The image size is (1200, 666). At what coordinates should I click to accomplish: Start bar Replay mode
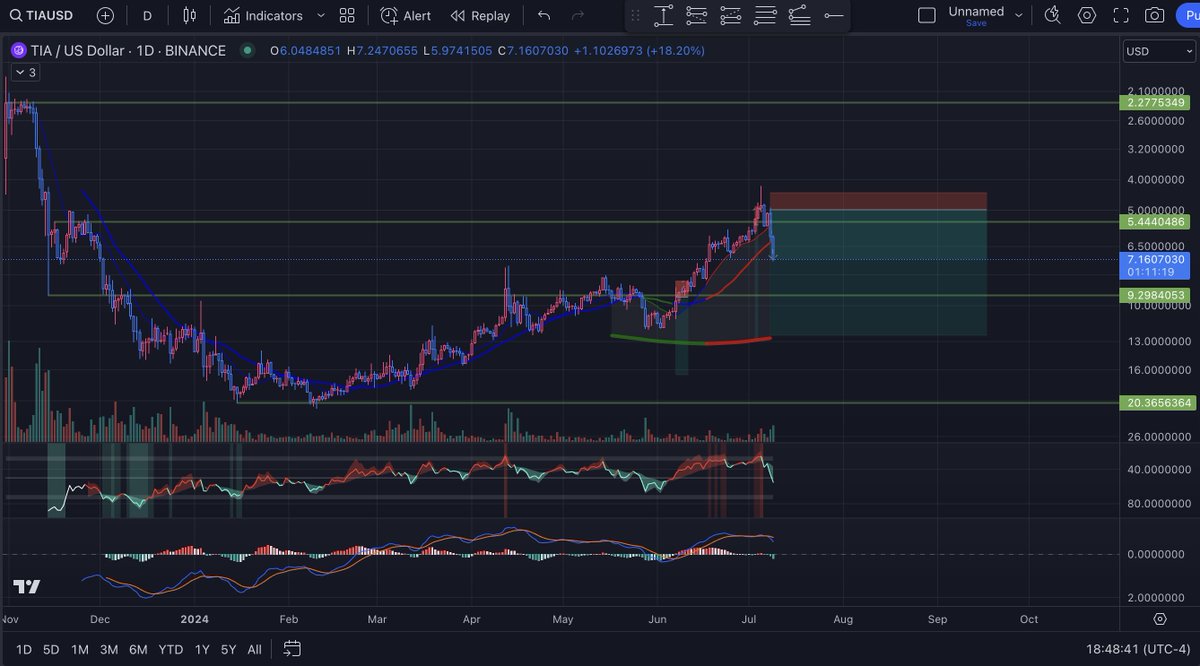[x=480, y=16]
